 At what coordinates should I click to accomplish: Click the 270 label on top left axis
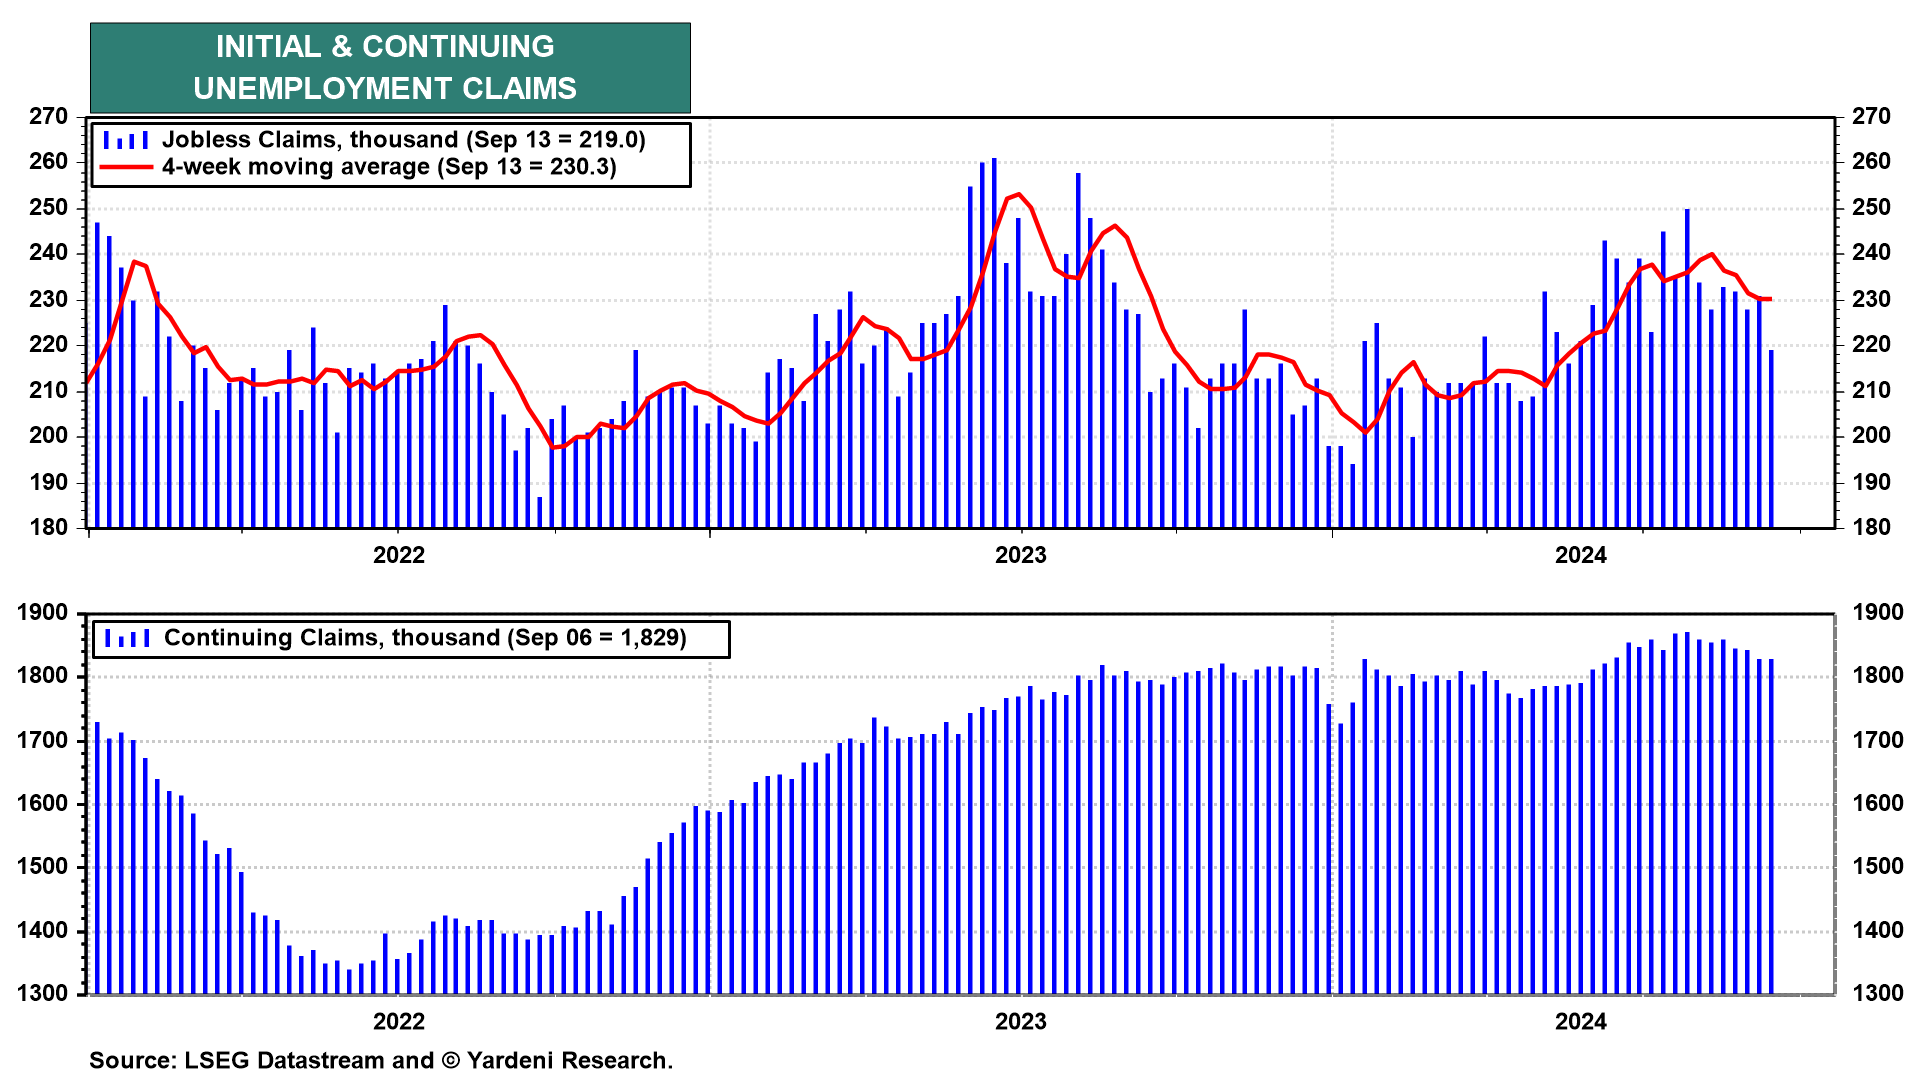(48, 117)
